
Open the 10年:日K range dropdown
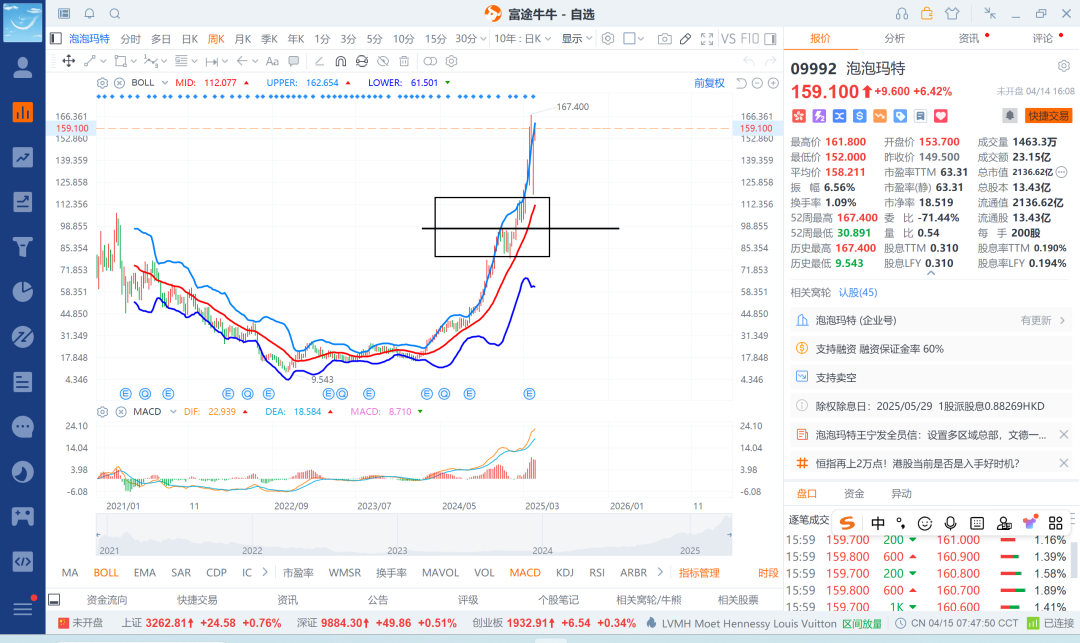(522, 39)
